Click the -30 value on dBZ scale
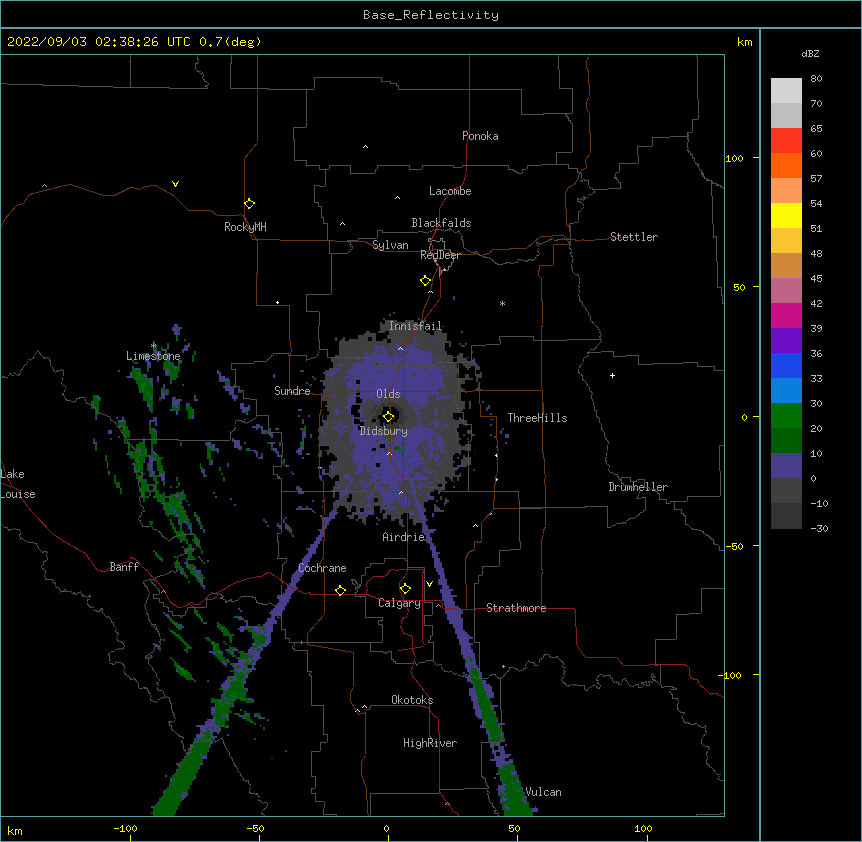The width and height of the screenshot is (862, 842). pos(819,529)
